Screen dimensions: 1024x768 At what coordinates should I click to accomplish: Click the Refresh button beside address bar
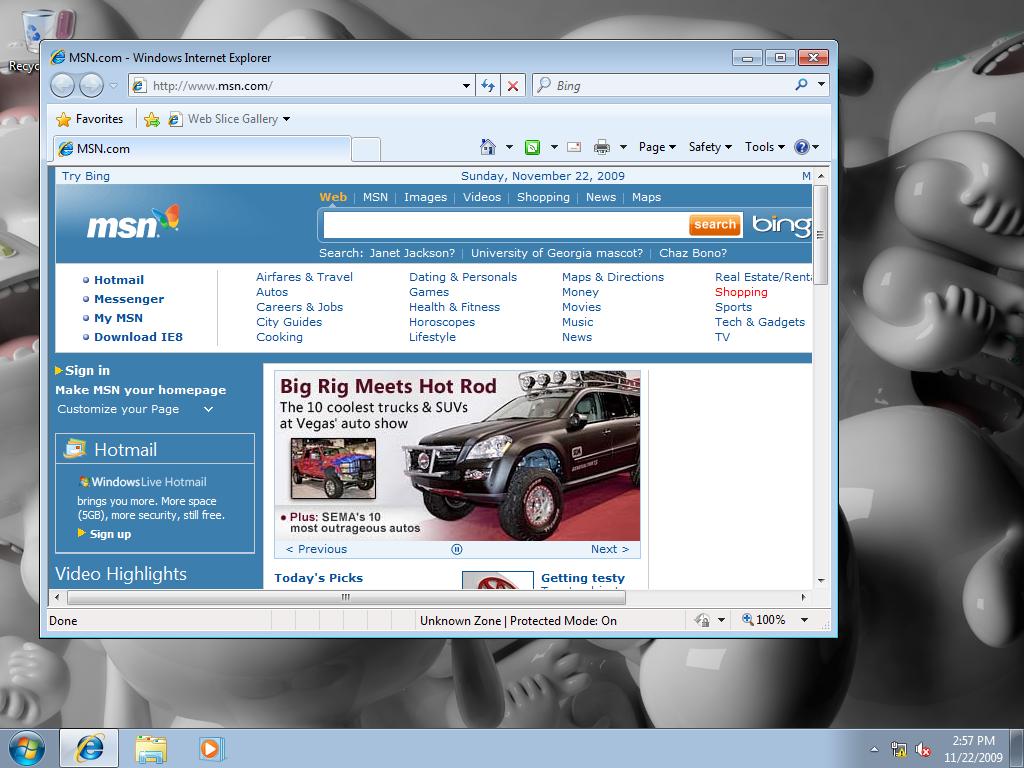click(488, 86)
